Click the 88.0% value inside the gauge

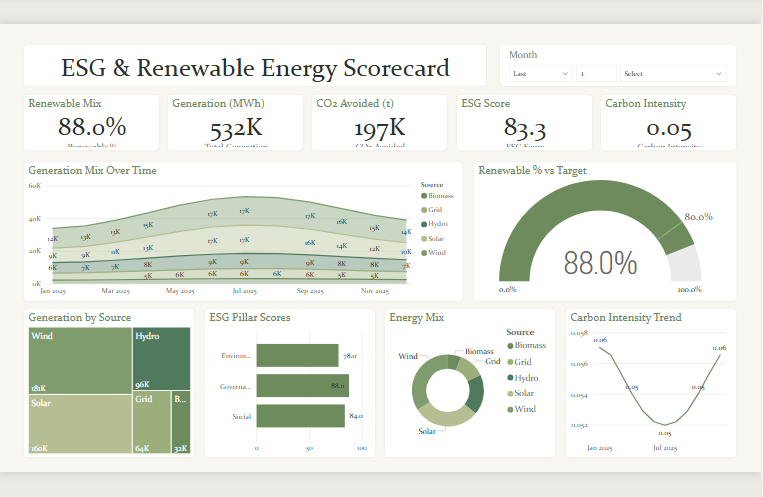click(x=600, y=263)
